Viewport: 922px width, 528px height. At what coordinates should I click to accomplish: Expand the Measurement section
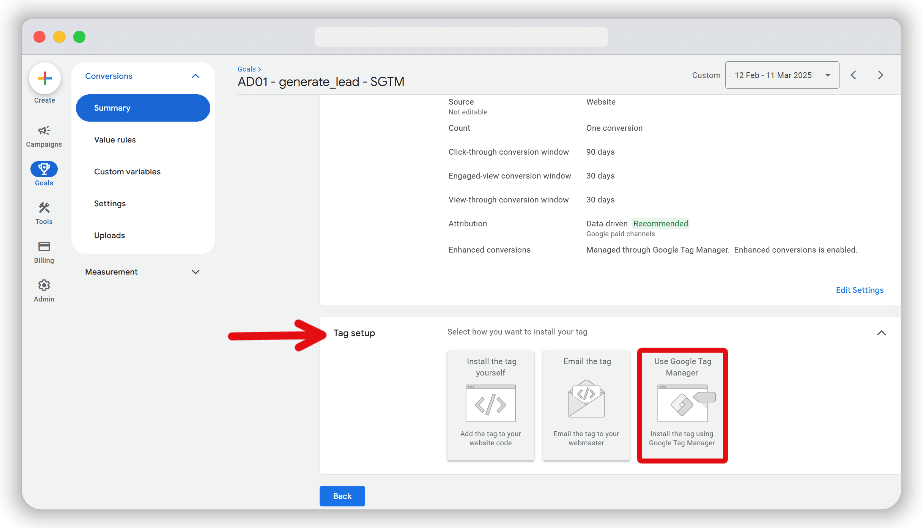pyautogui.click(x=195, y=272)
